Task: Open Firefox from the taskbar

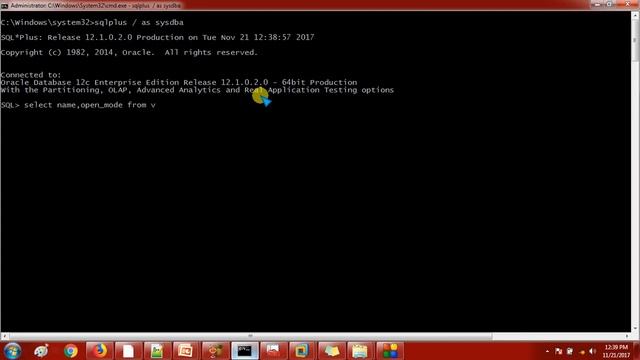Action: (99, 351)
